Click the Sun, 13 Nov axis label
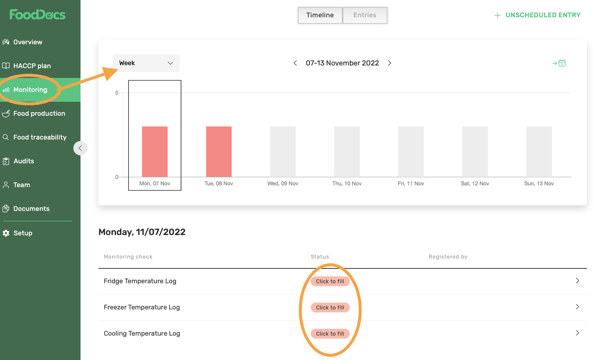Screen dimensions: 600x360 pyautogui.click(x=539, y=184)
